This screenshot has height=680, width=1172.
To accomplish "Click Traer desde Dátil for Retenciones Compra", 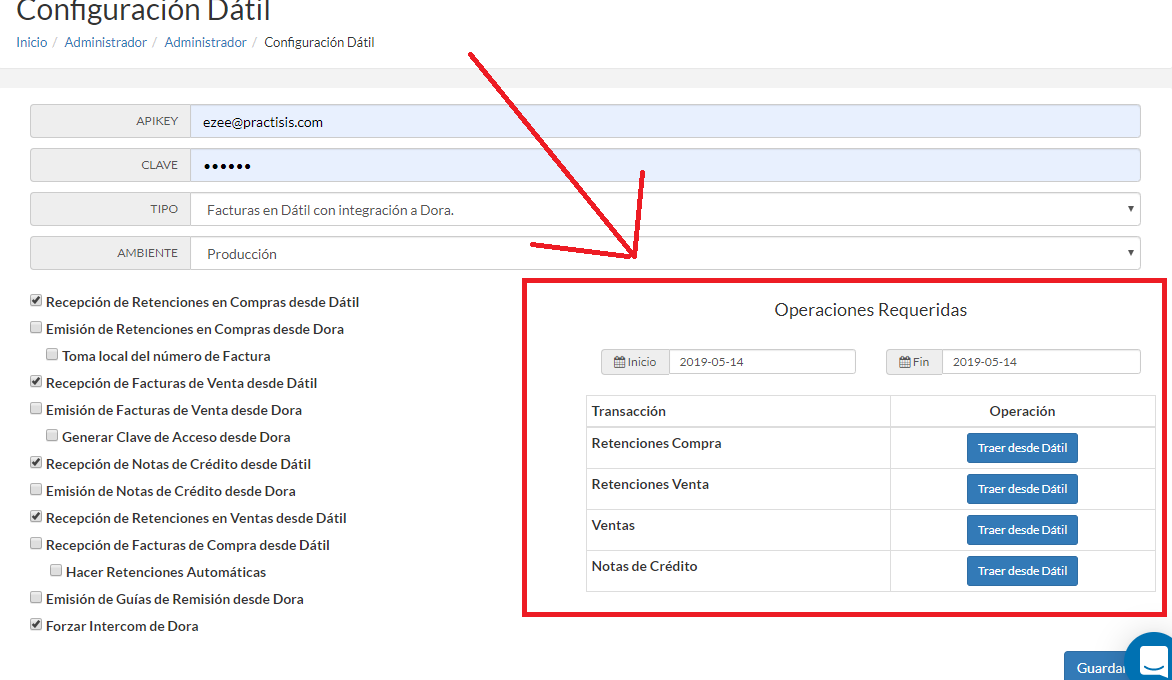I will tap(1021, 448).
